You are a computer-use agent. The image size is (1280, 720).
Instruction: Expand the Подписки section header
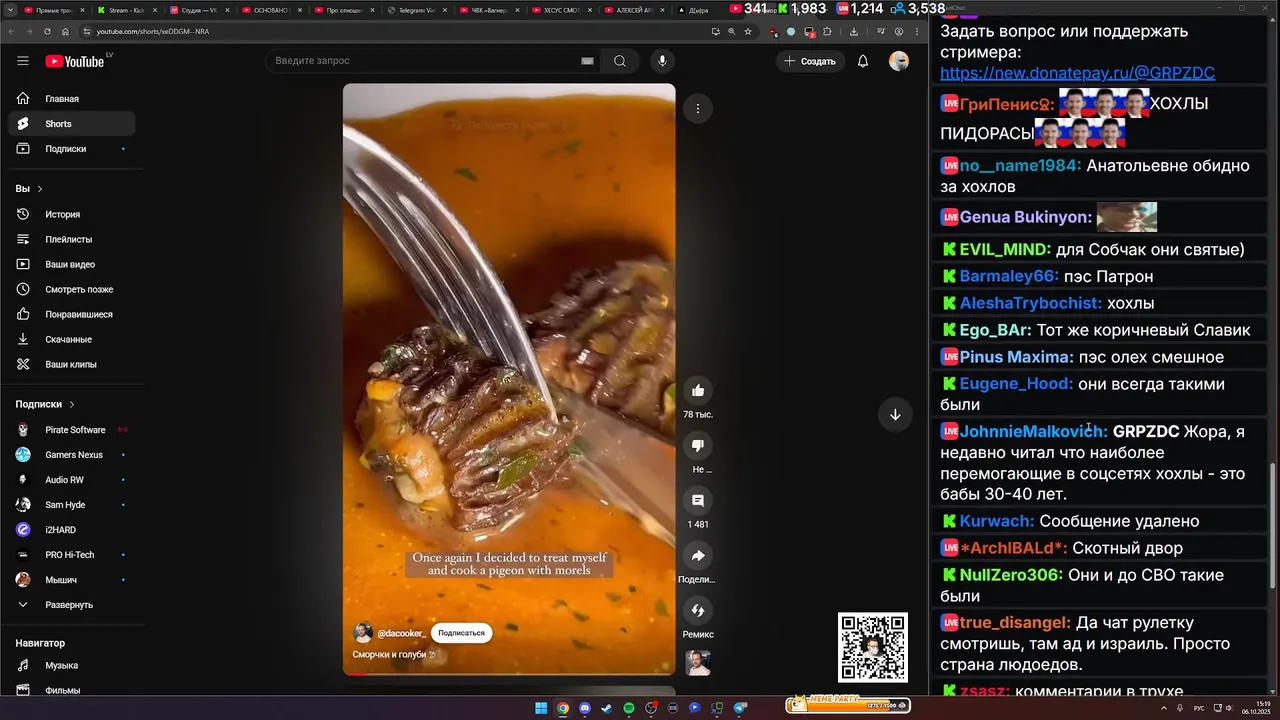point(45,404)
